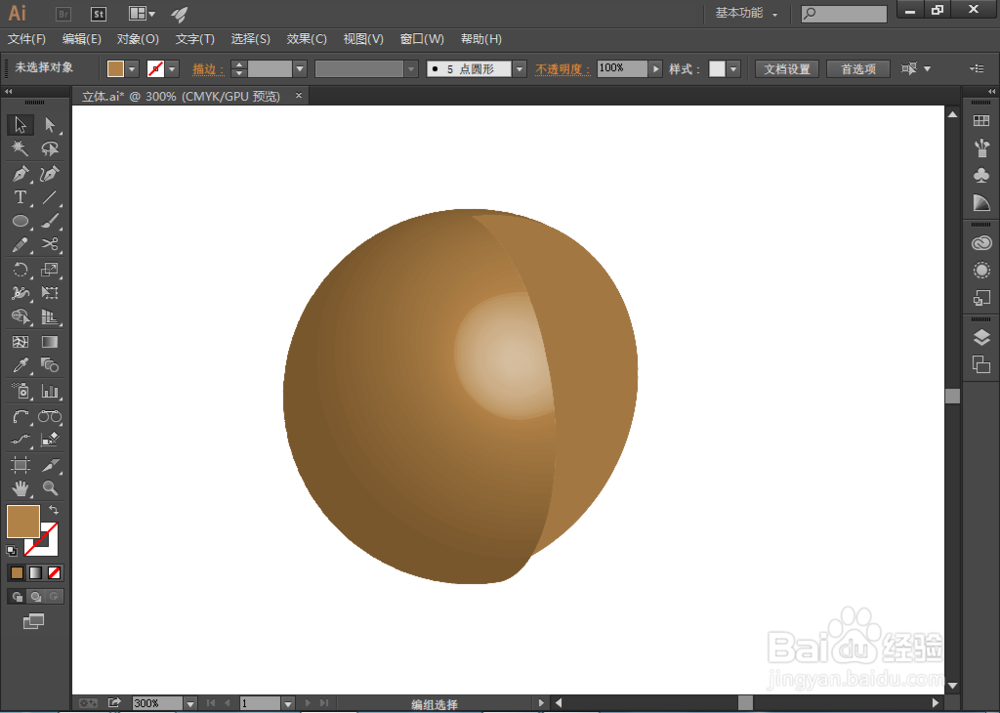Select the Column Graph tool
1000x713 pixels.
coord(50,391)
